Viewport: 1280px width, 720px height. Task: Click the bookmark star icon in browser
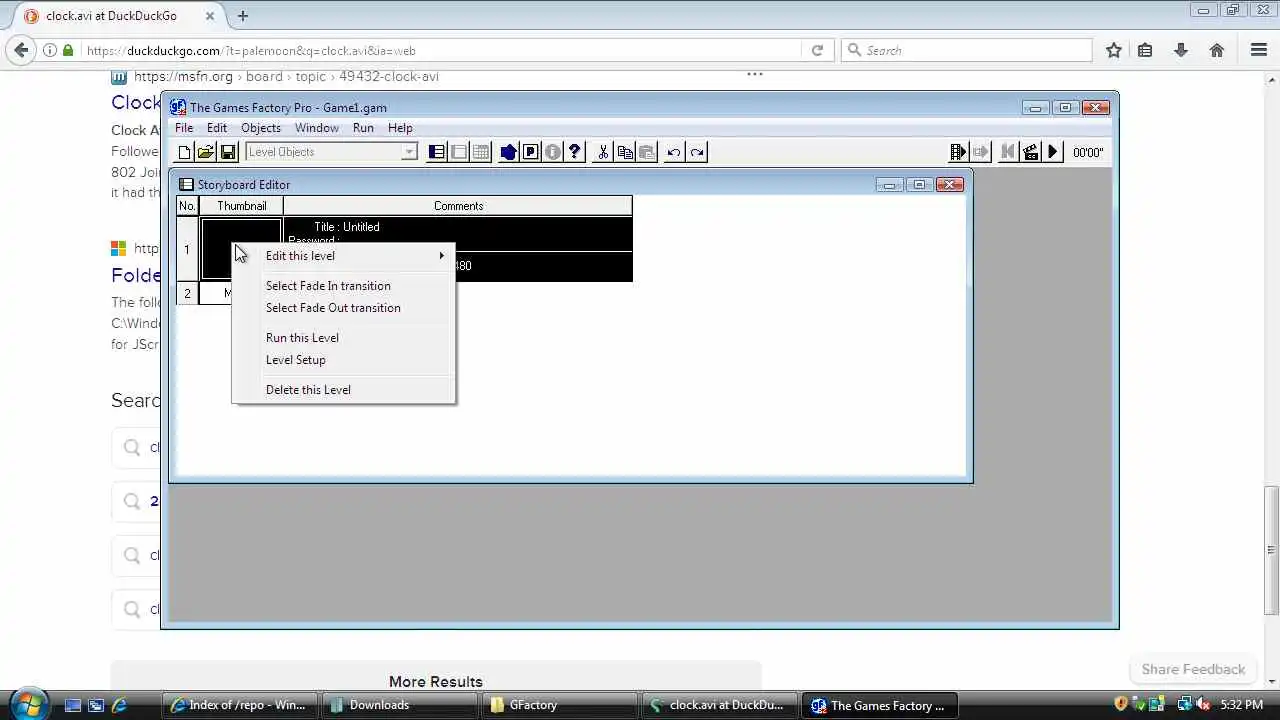tap(1114, 50)
